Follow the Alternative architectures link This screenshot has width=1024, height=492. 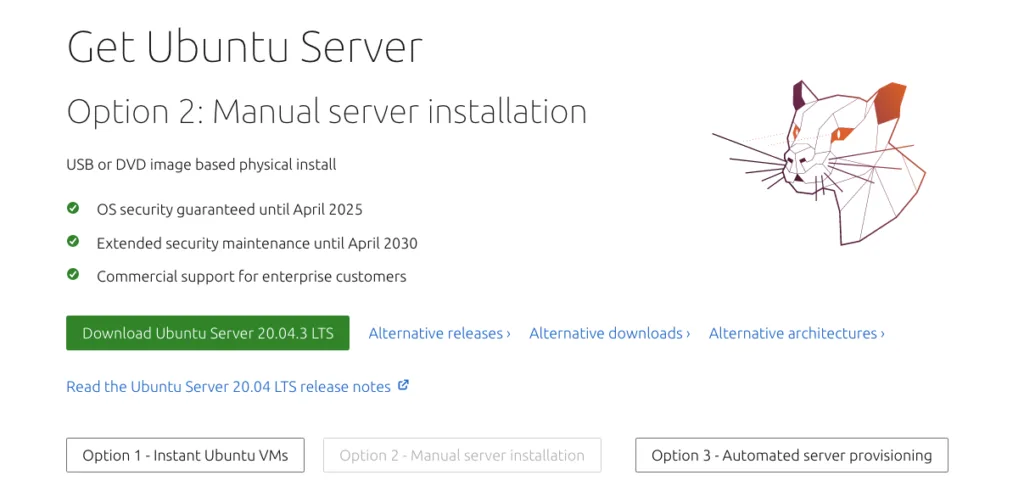pyautogui.click(x=797, y=333)
